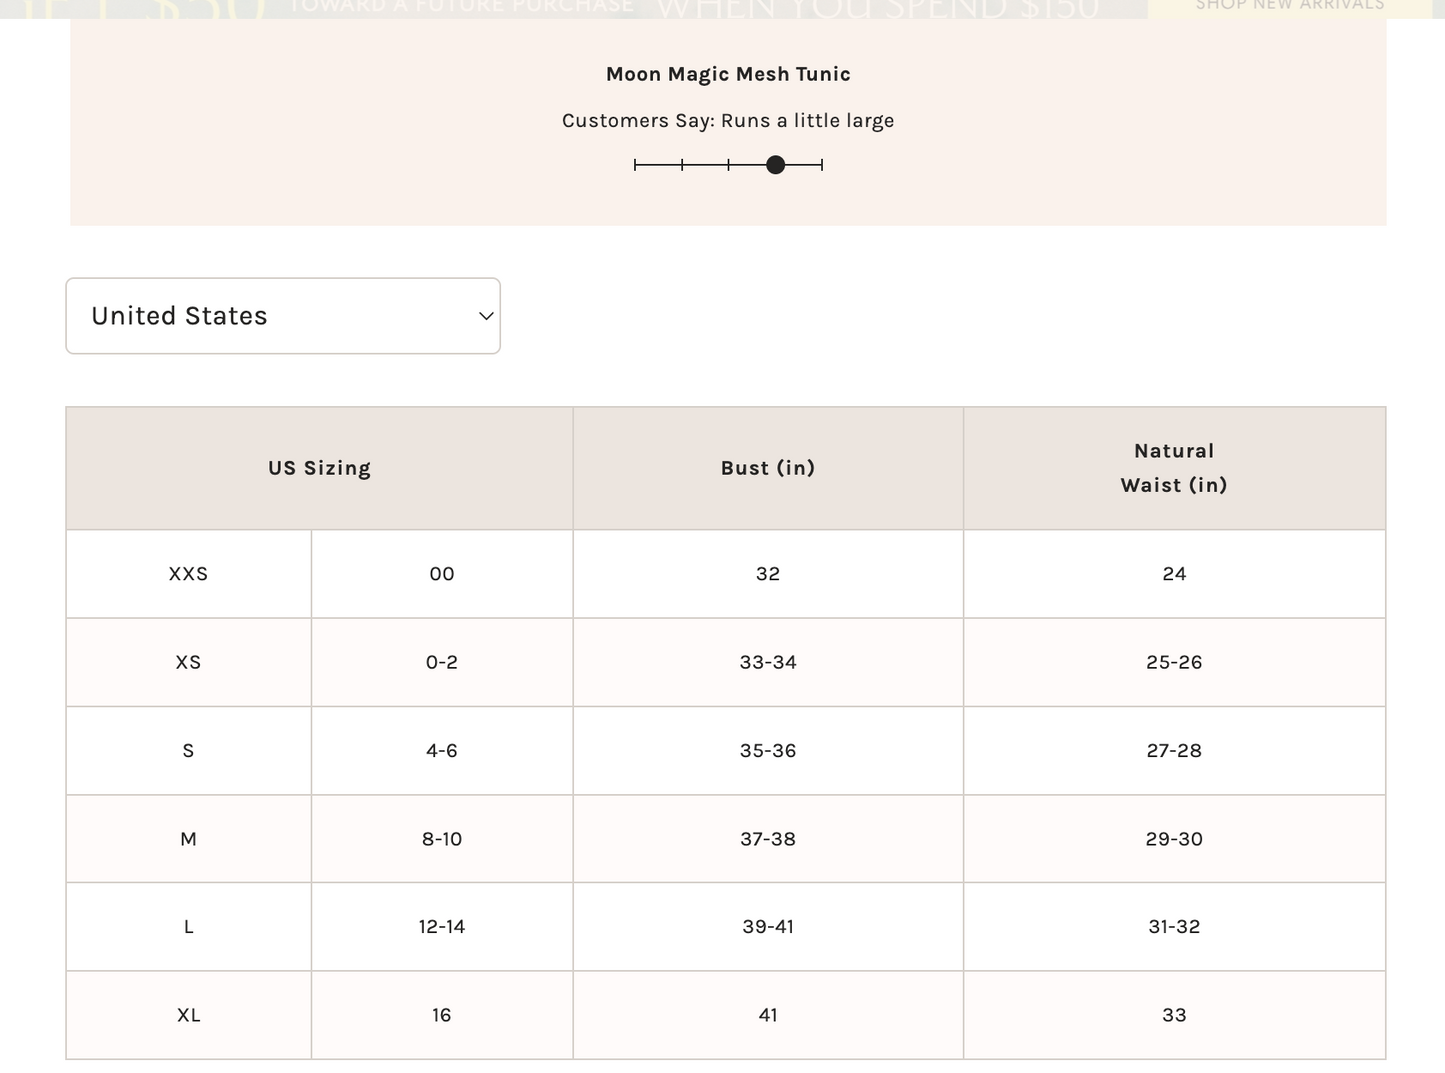Click the black dot on fit slider

775,165
